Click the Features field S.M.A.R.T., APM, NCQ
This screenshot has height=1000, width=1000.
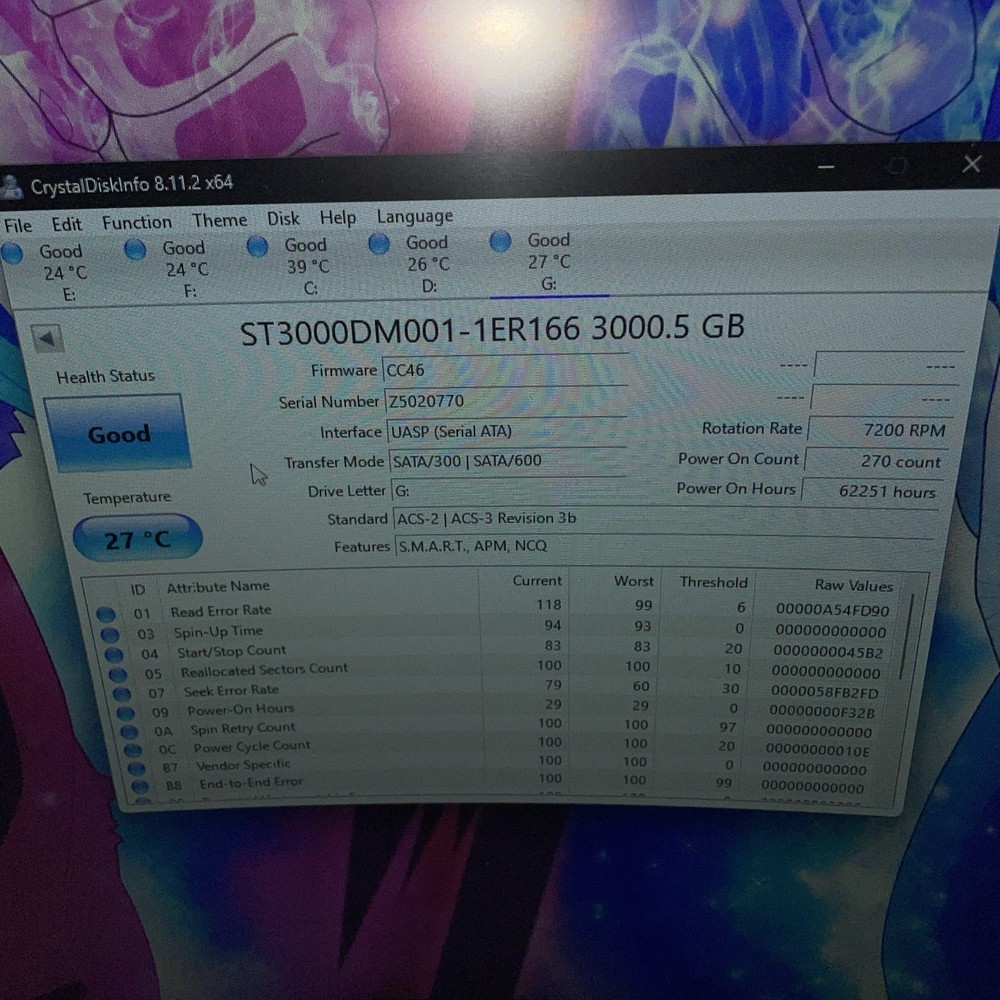(x=665, y=545)
